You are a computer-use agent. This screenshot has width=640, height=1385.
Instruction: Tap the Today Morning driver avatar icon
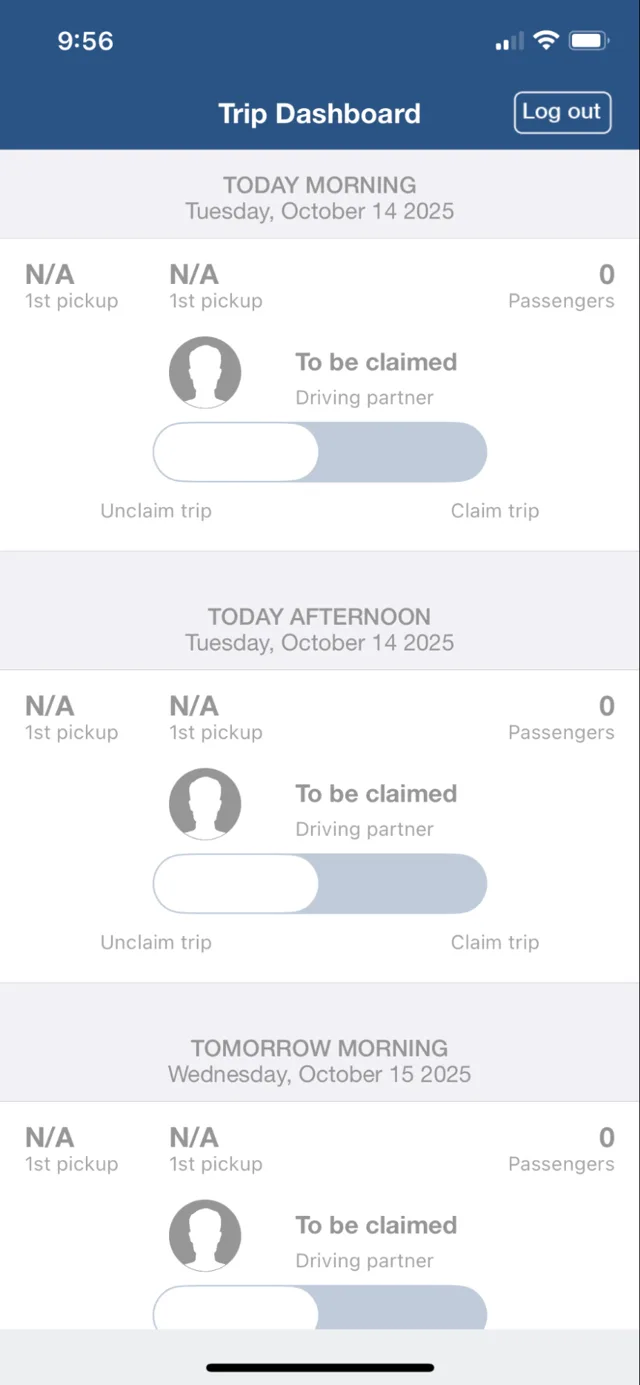(x=205, y=372)
